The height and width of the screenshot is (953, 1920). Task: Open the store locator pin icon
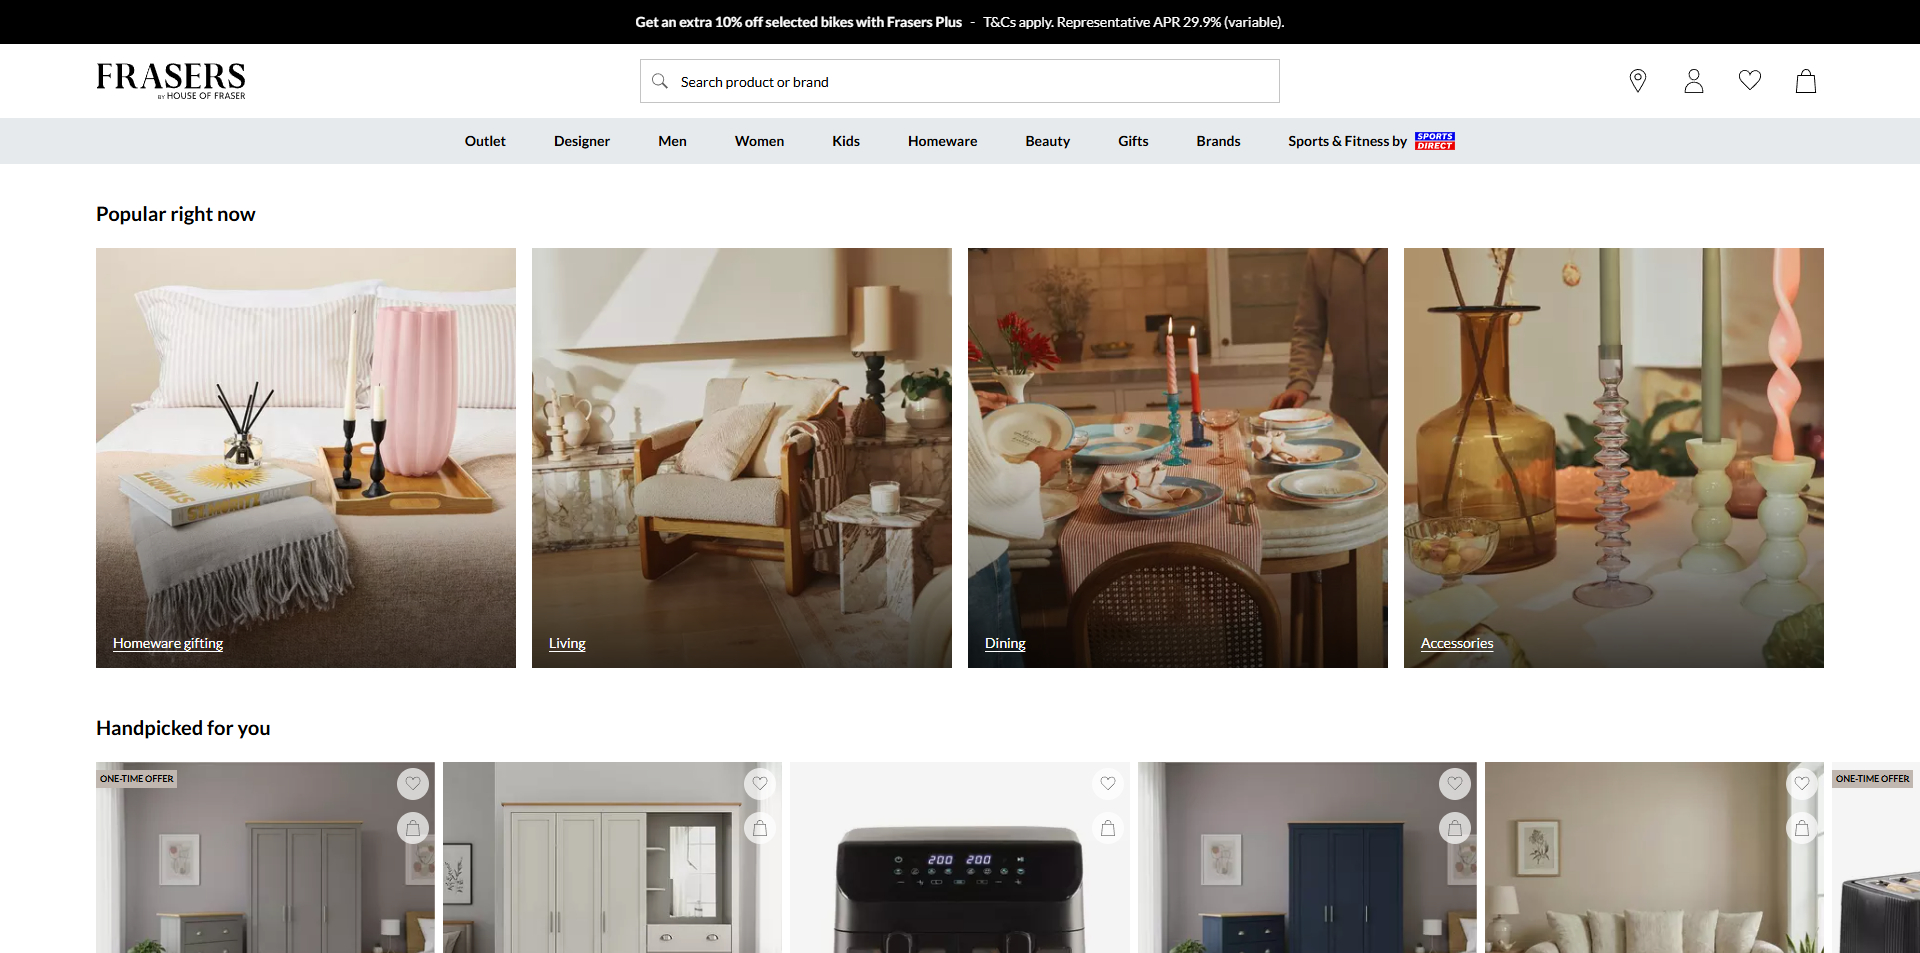pyautogui.click(x=1637, y=81)
